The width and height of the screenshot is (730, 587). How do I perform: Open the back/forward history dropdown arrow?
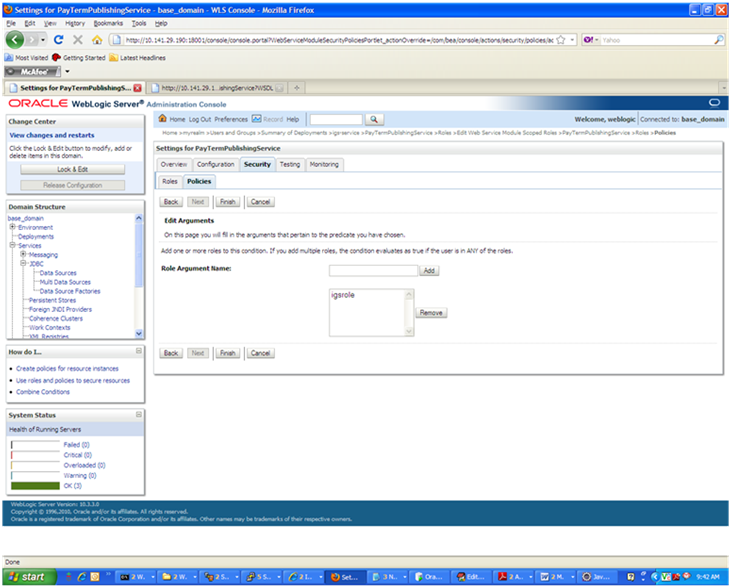coord(43,40)
